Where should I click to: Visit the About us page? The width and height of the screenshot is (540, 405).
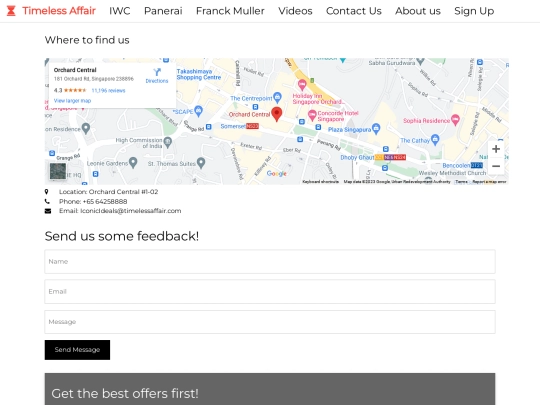pos(418,11)
